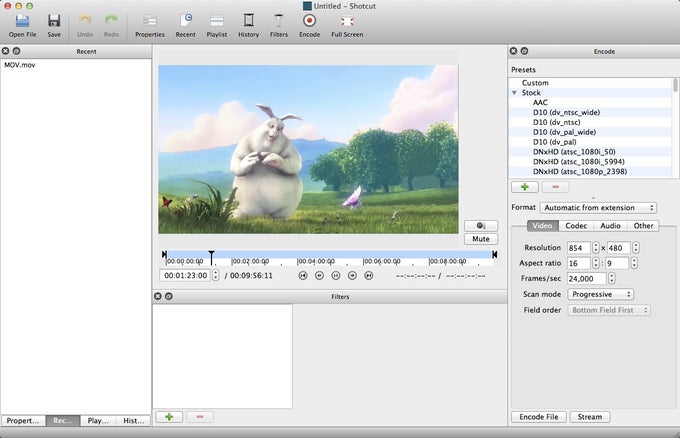
Task: Click the playhead marker on the scrubber
Action: click(211, 257)
